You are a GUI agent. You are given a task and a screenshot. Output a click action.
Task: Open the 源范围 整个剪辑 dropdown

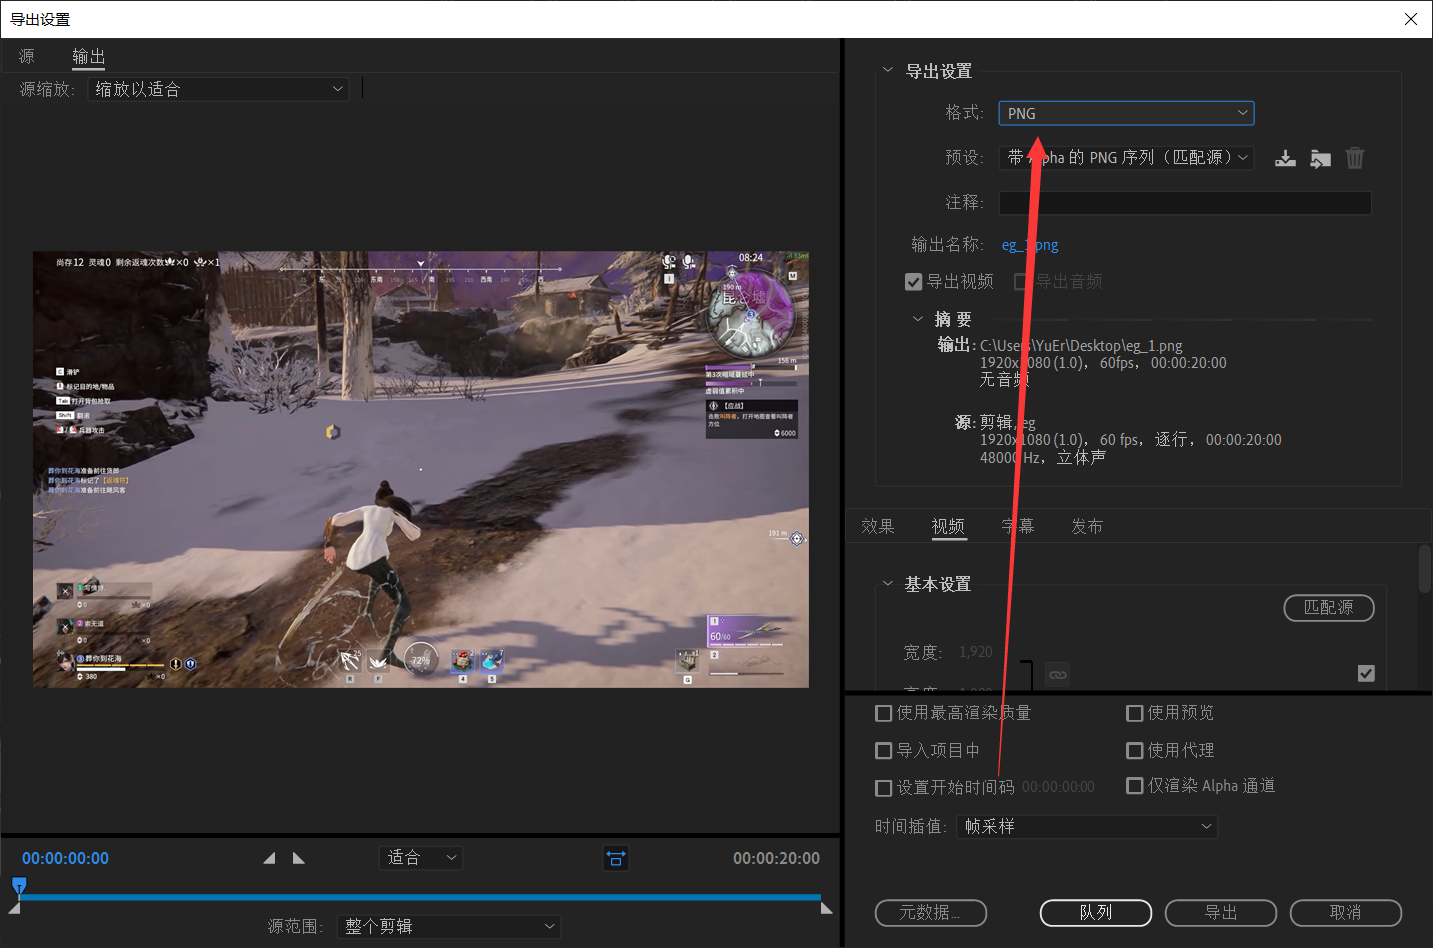coord(449,927)
